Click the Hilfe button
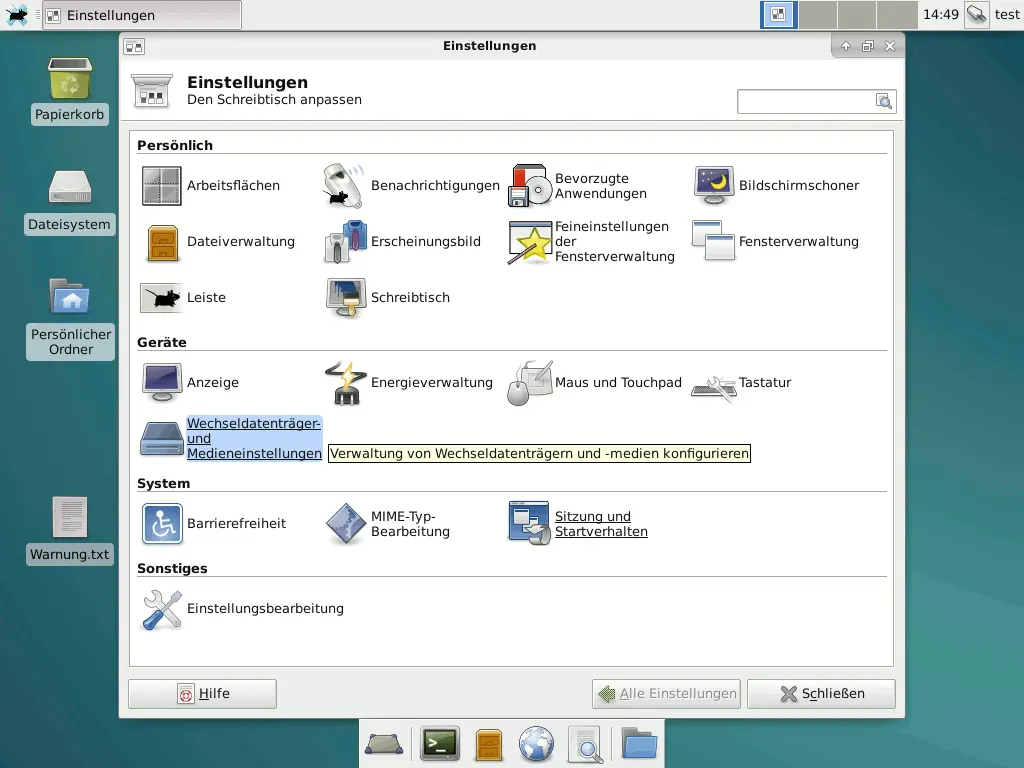 pyautogui.click(x=202, y=694)
